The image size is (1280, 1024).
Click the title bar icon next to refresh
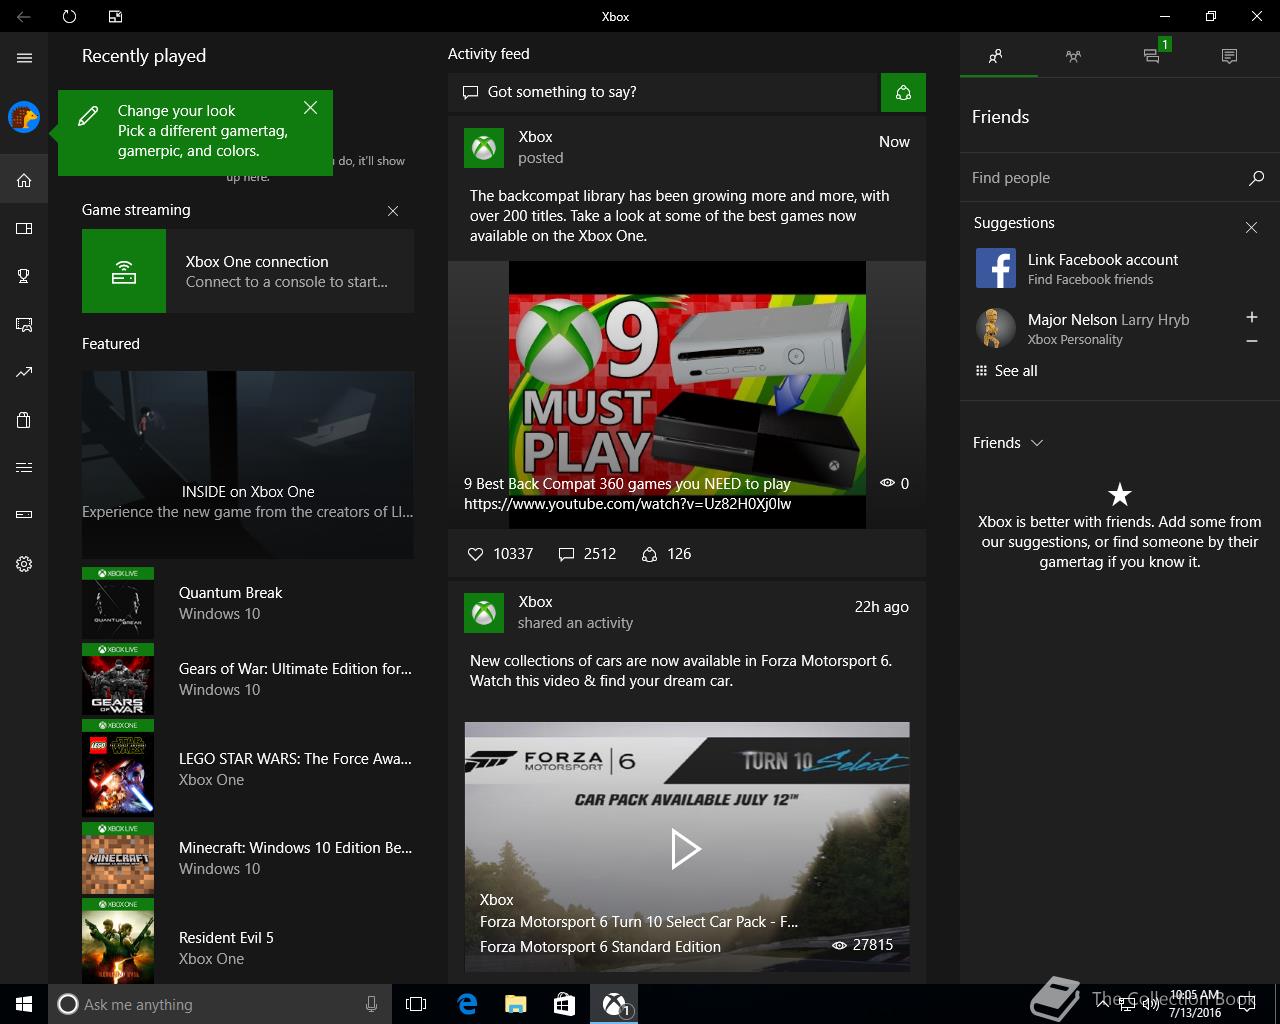click(x=115, y=16)
